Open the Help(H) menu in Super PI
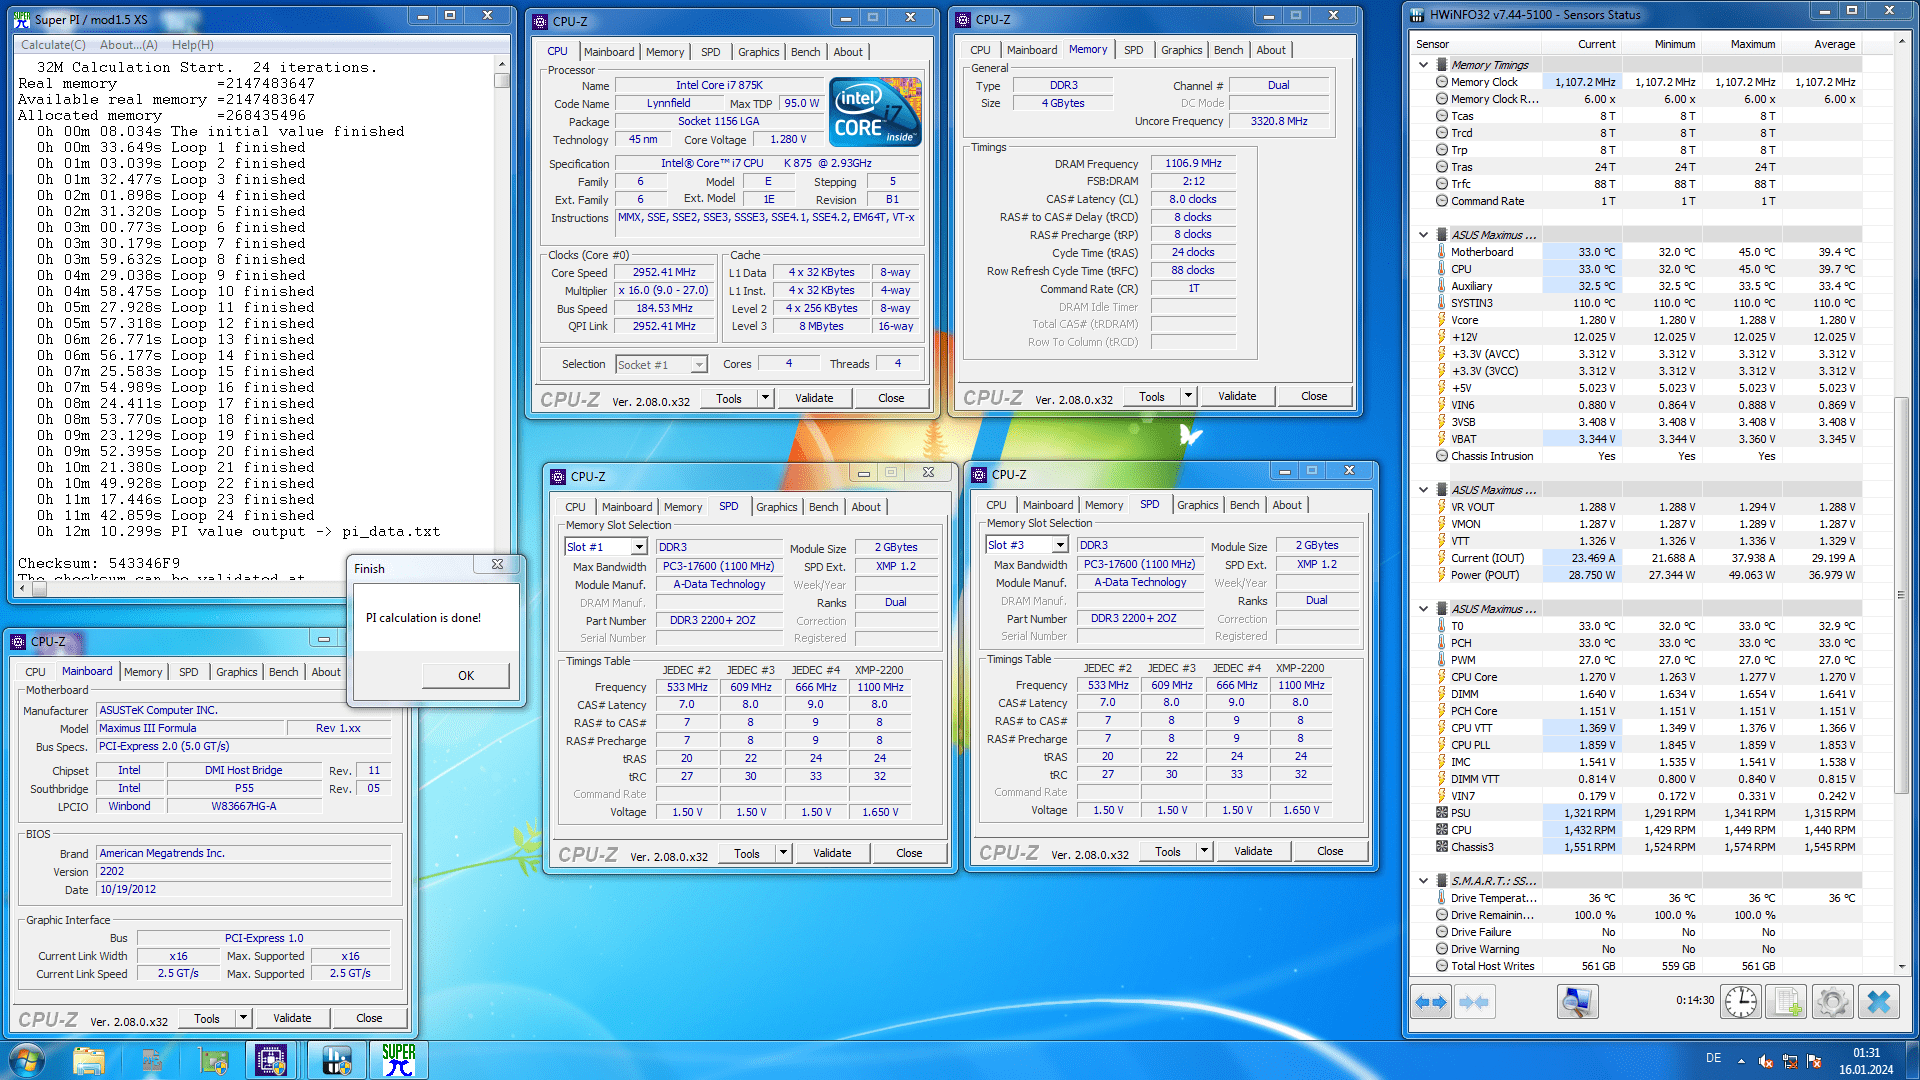The width and height of the screenshot is (1920, 1080). pos(192,45)
